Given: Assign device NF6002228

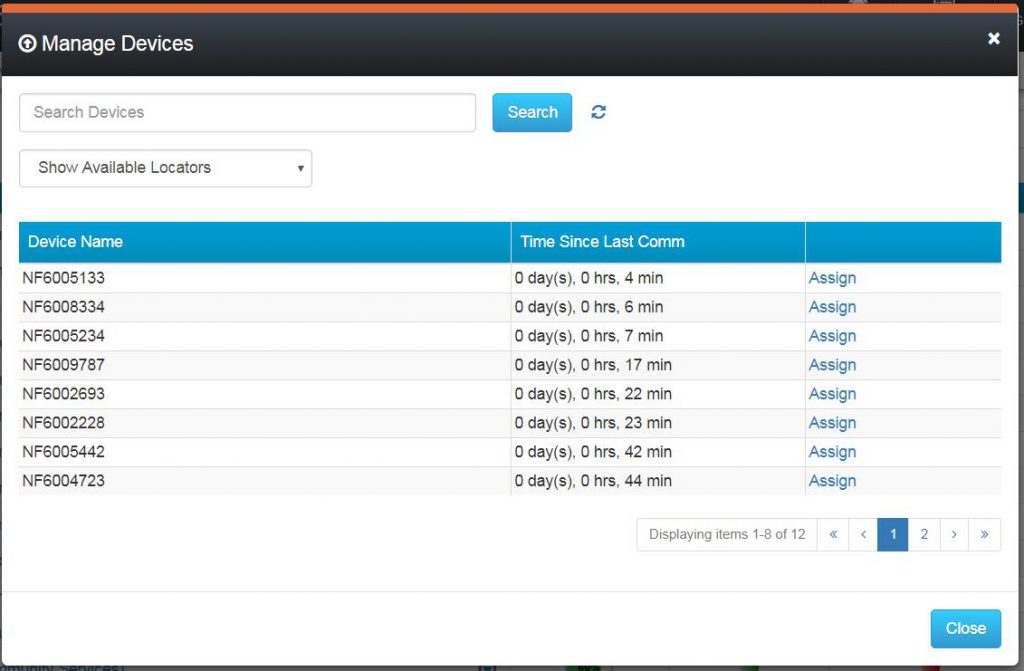Looking at the screenshot, I should point(832,423).
